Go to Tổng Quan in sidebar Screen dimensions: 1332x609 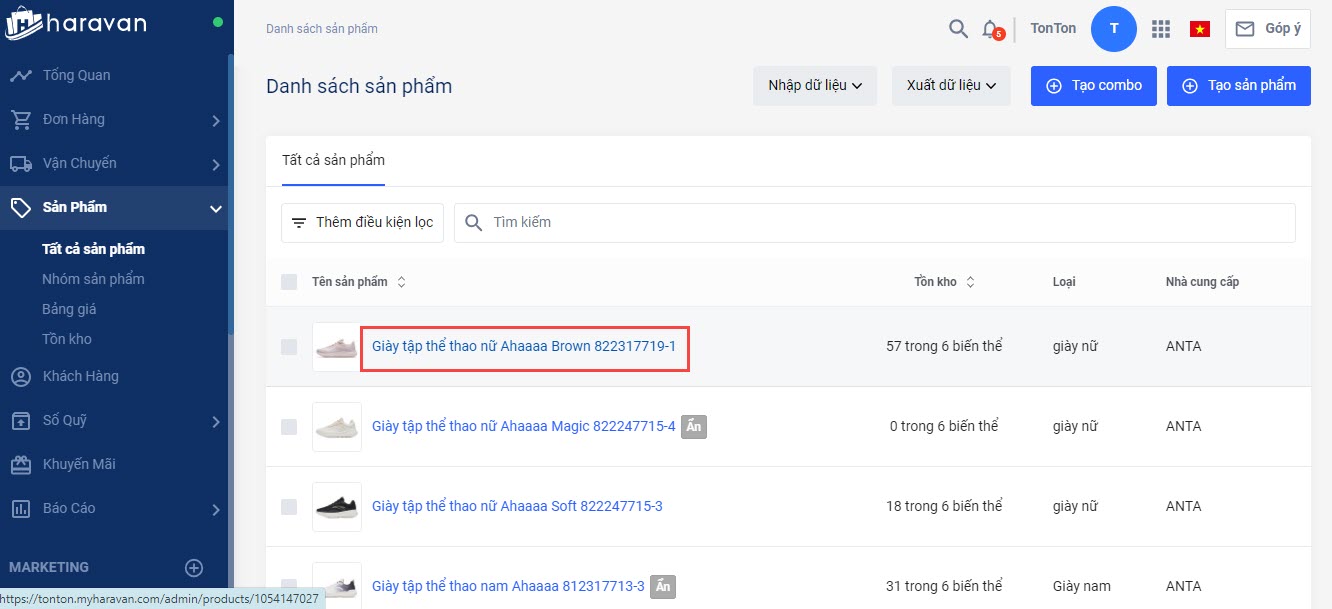(76, 75)
